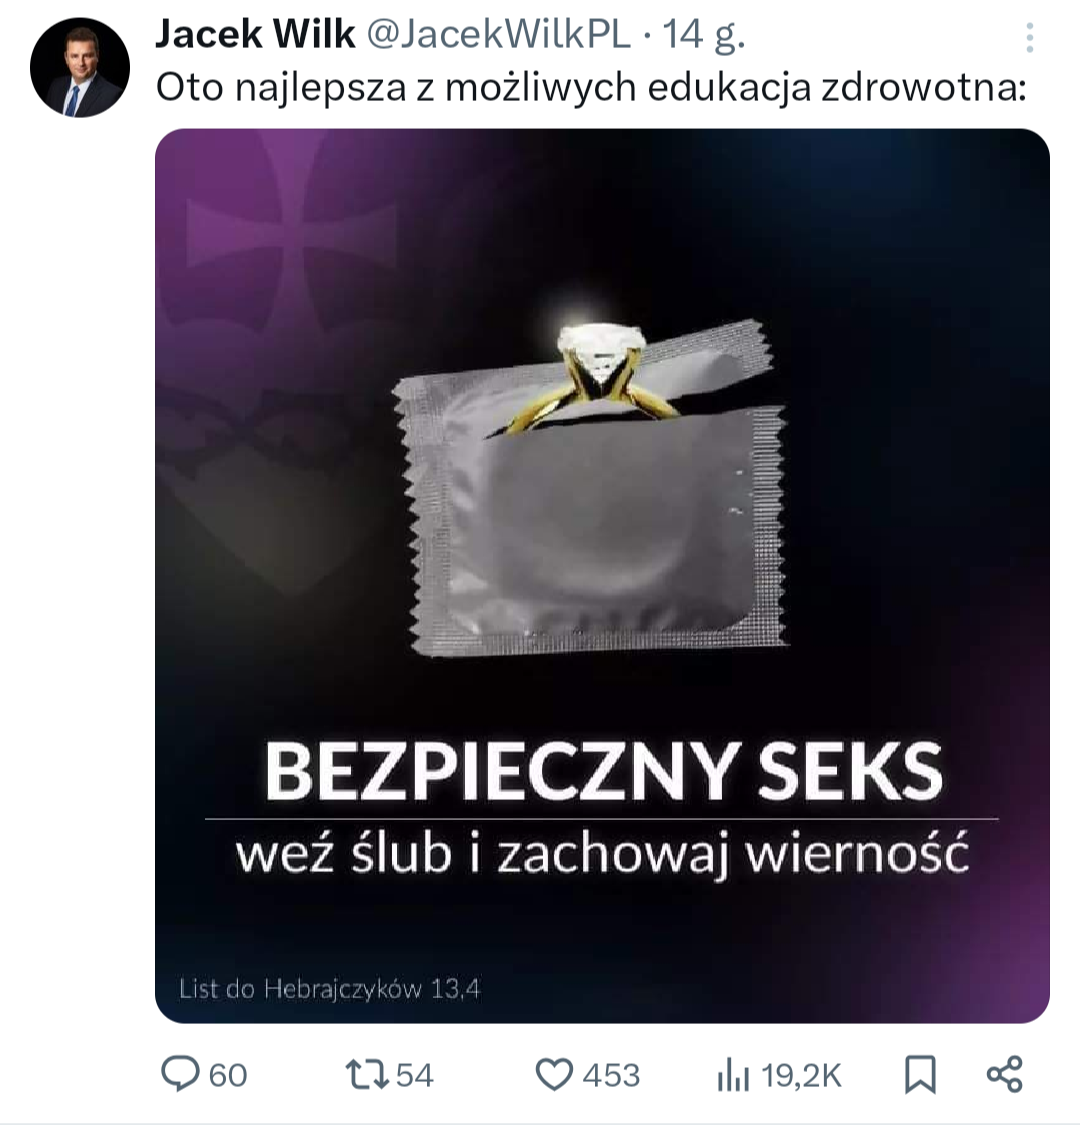Image resolution: width=1080 pixels, height=1127 pixels.
Task: Bookmark this tweet
Action: [x=920, y=1075]
